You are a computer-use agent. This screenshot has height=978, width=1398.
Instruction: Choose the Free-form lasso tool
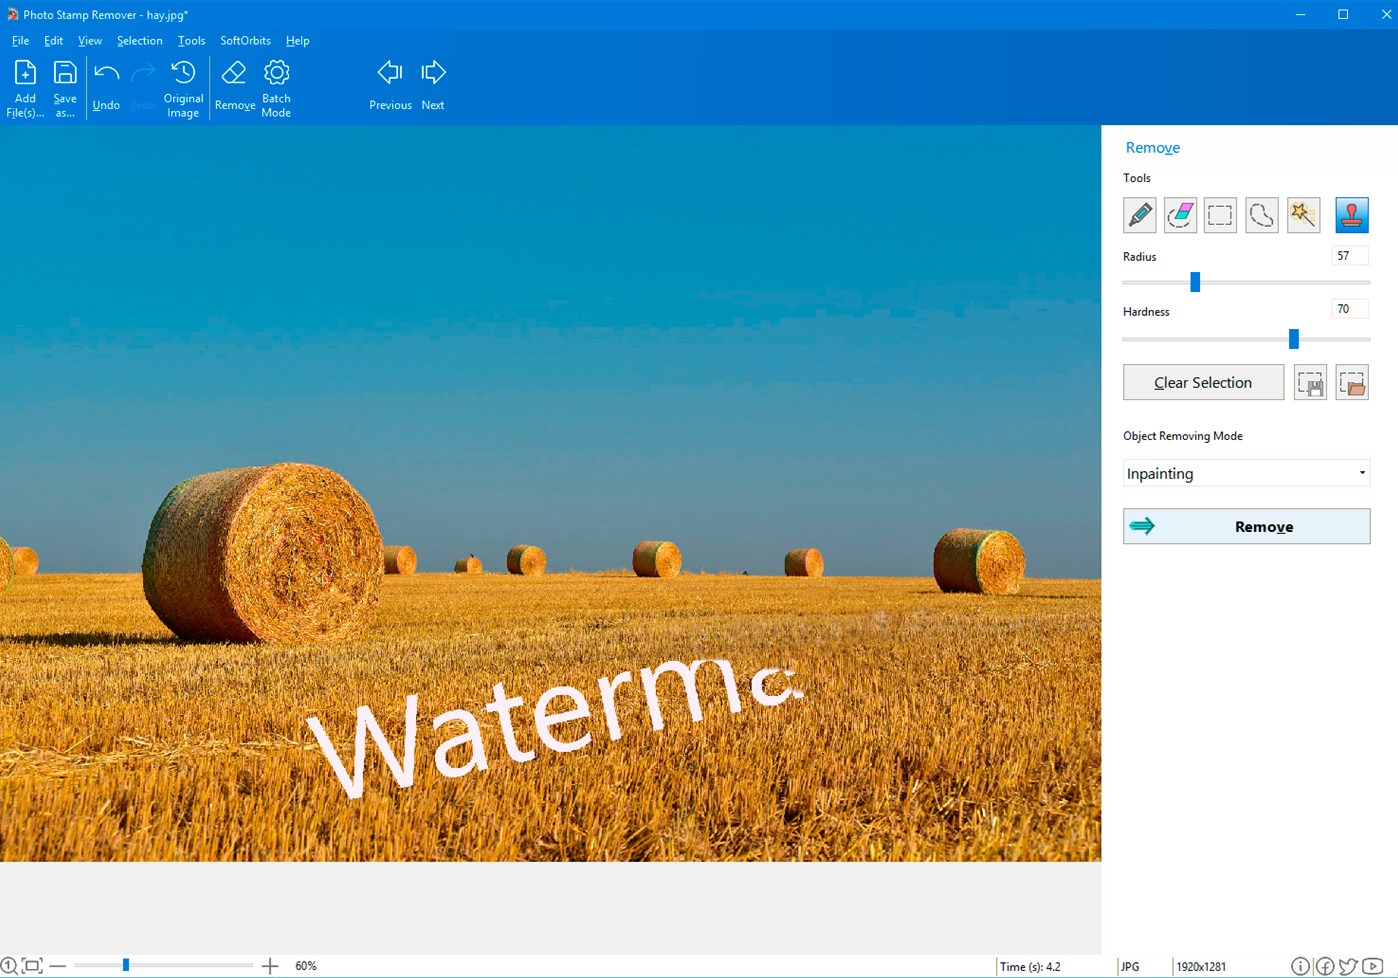1262,215
